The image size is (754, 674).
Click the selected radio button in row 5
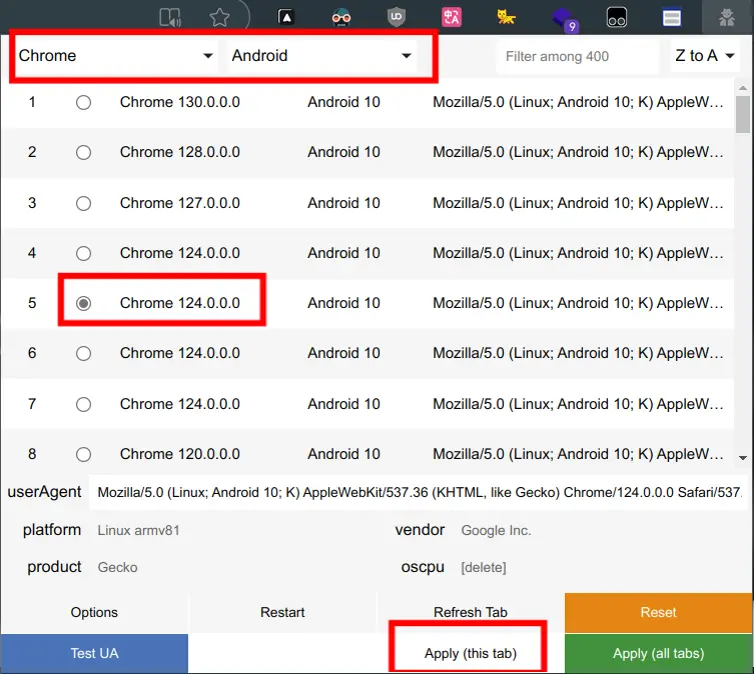pos(83,303)
